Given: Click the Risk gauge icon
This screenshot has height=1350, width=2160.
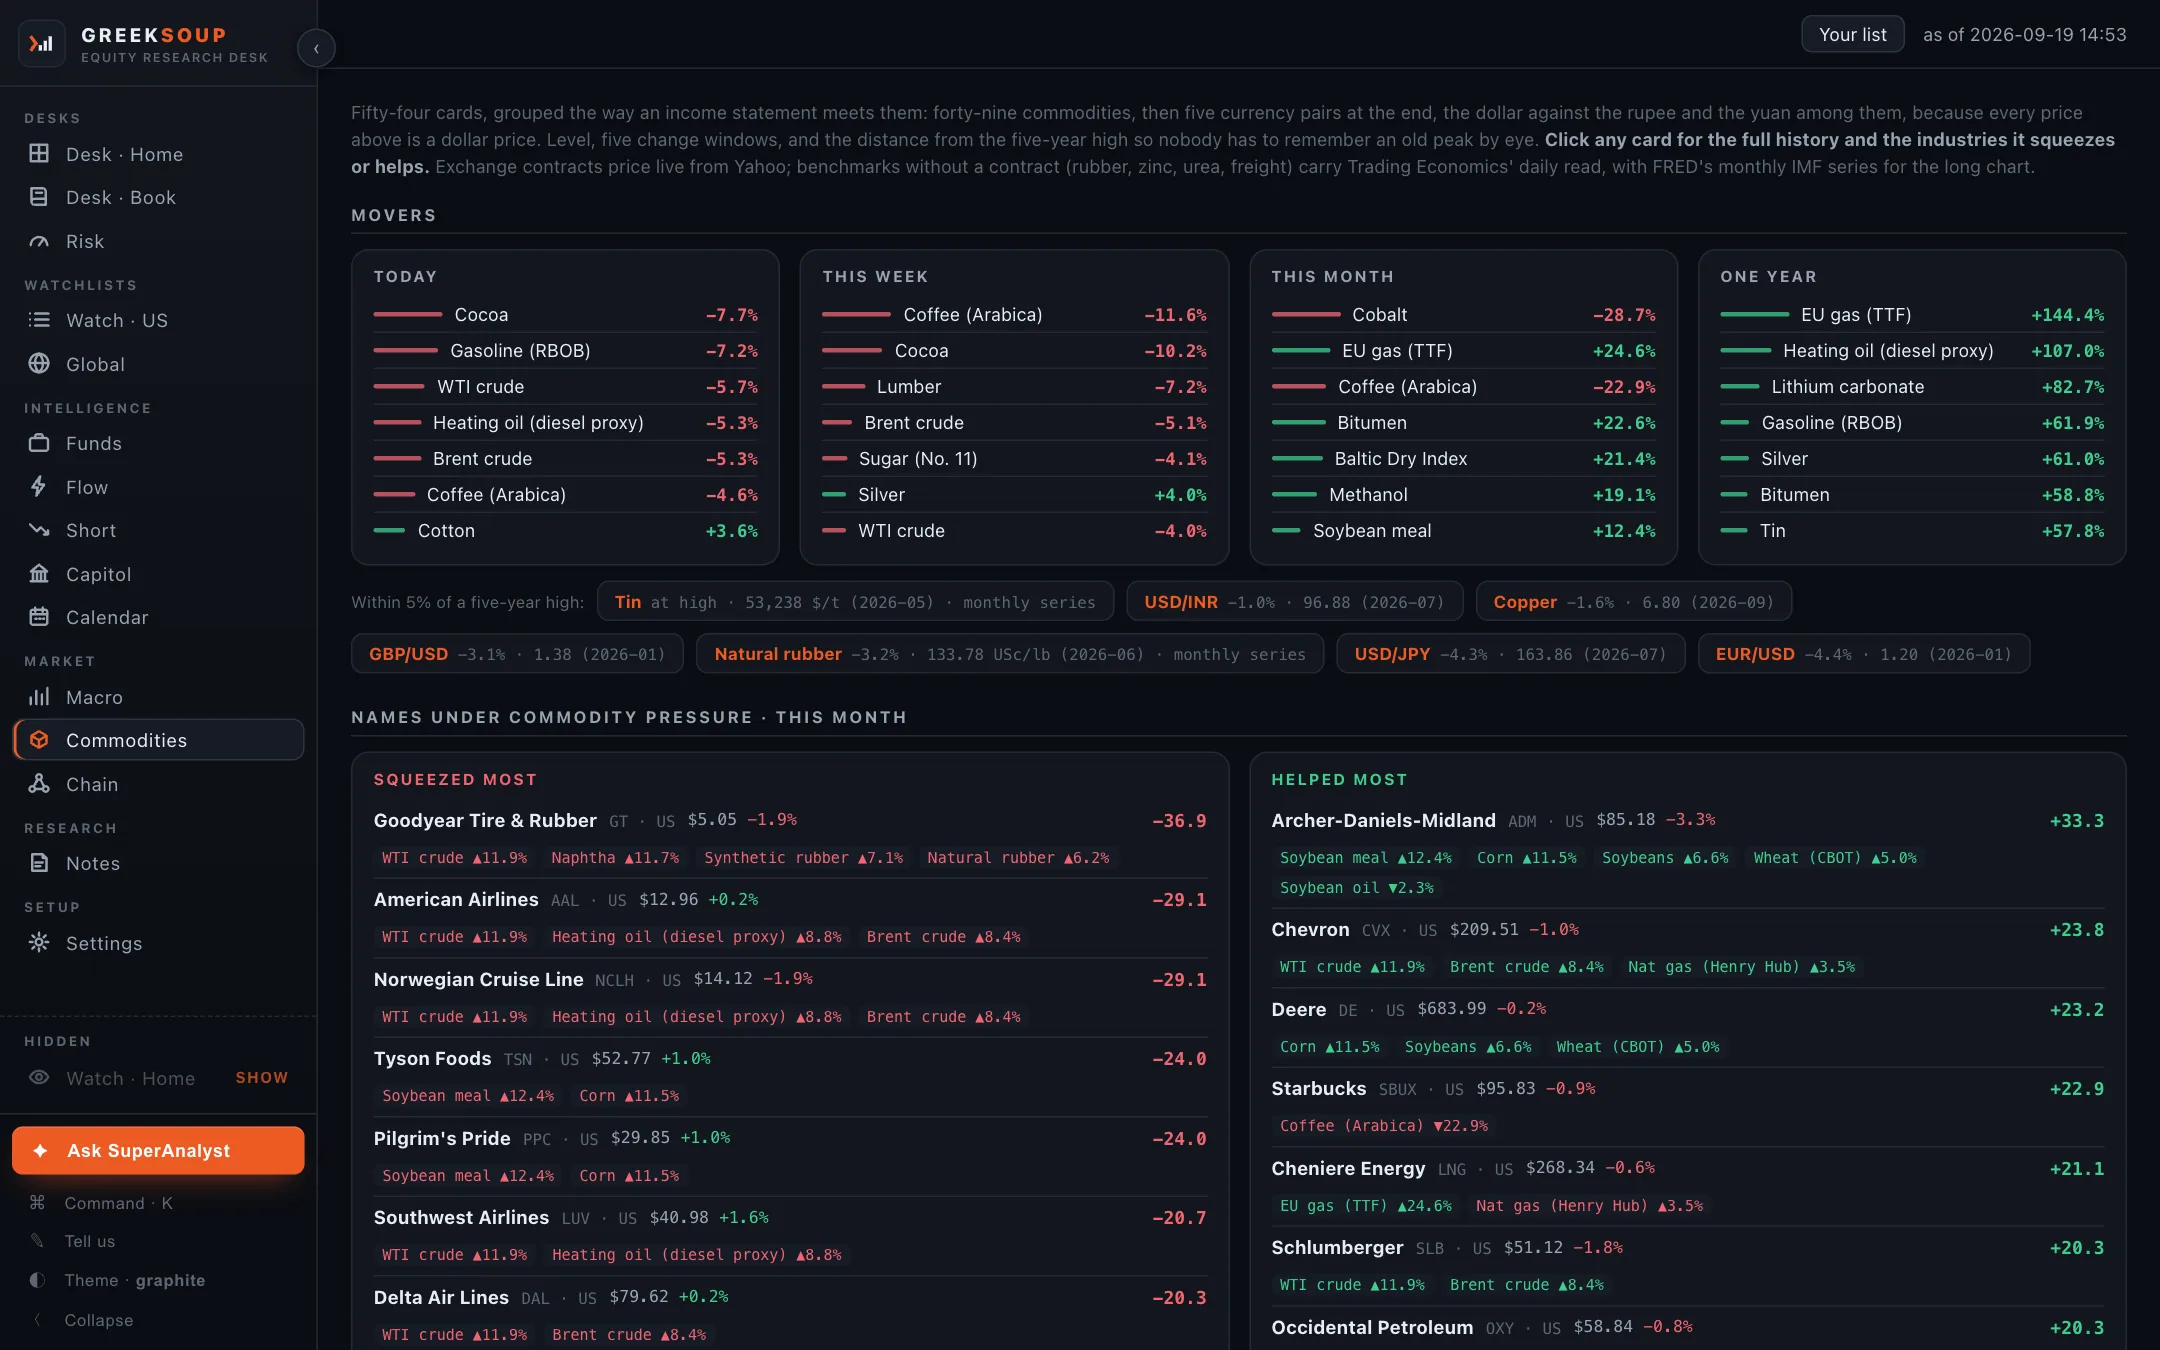Looking at the screenshot, I should coord(39,241).
